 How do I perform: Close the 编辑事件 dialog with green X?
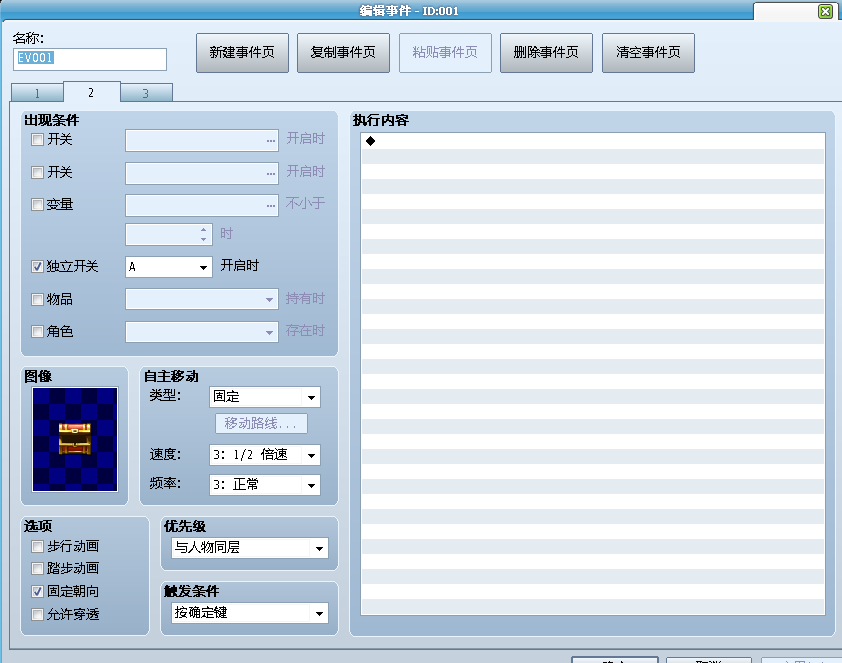[825, 11]
